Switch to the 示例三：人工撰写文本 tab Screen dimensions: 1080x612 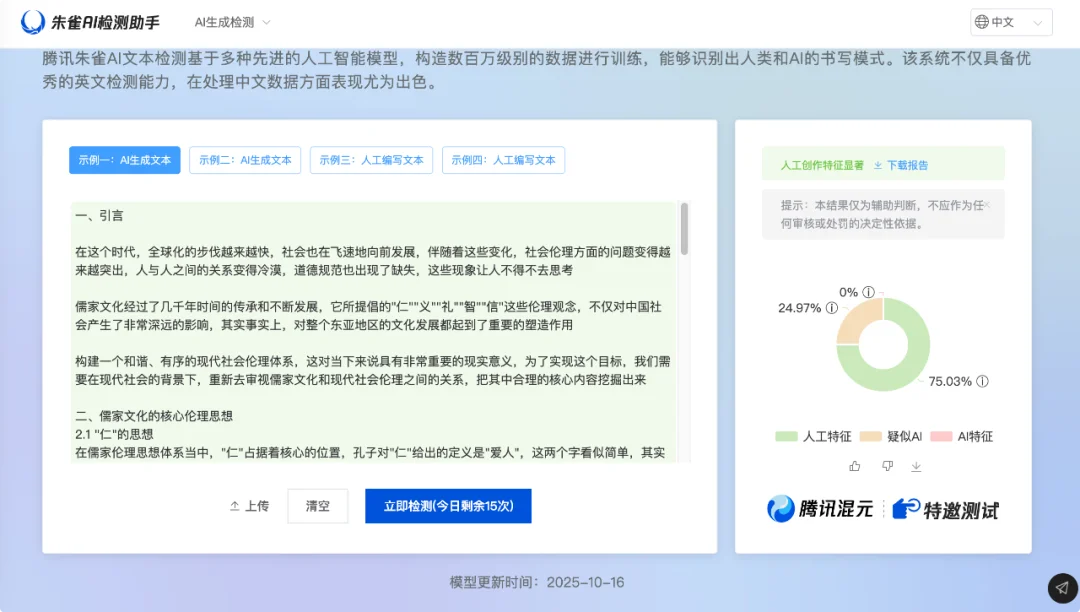tap(371, 160)
